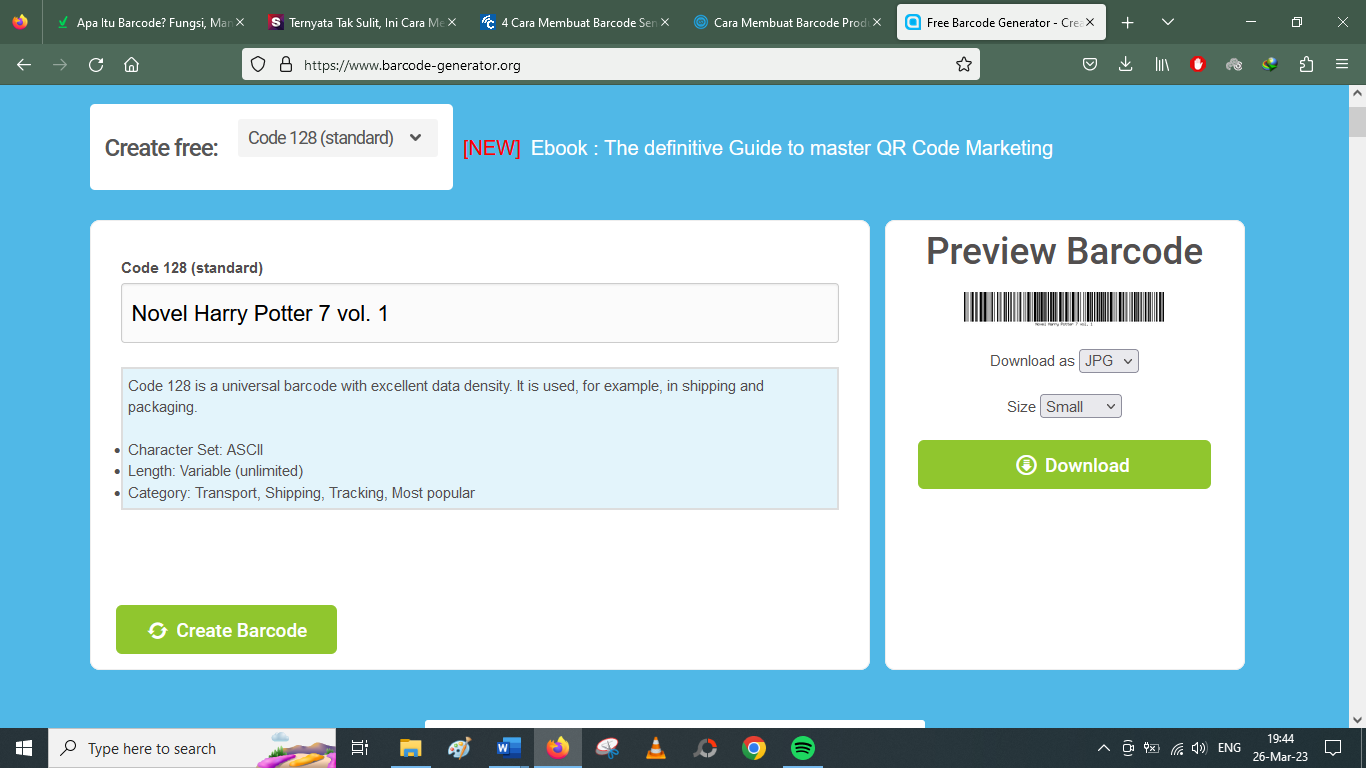Switch the ENG input language indicator
Viewport: 1366px width, 768px height.
1230,748
